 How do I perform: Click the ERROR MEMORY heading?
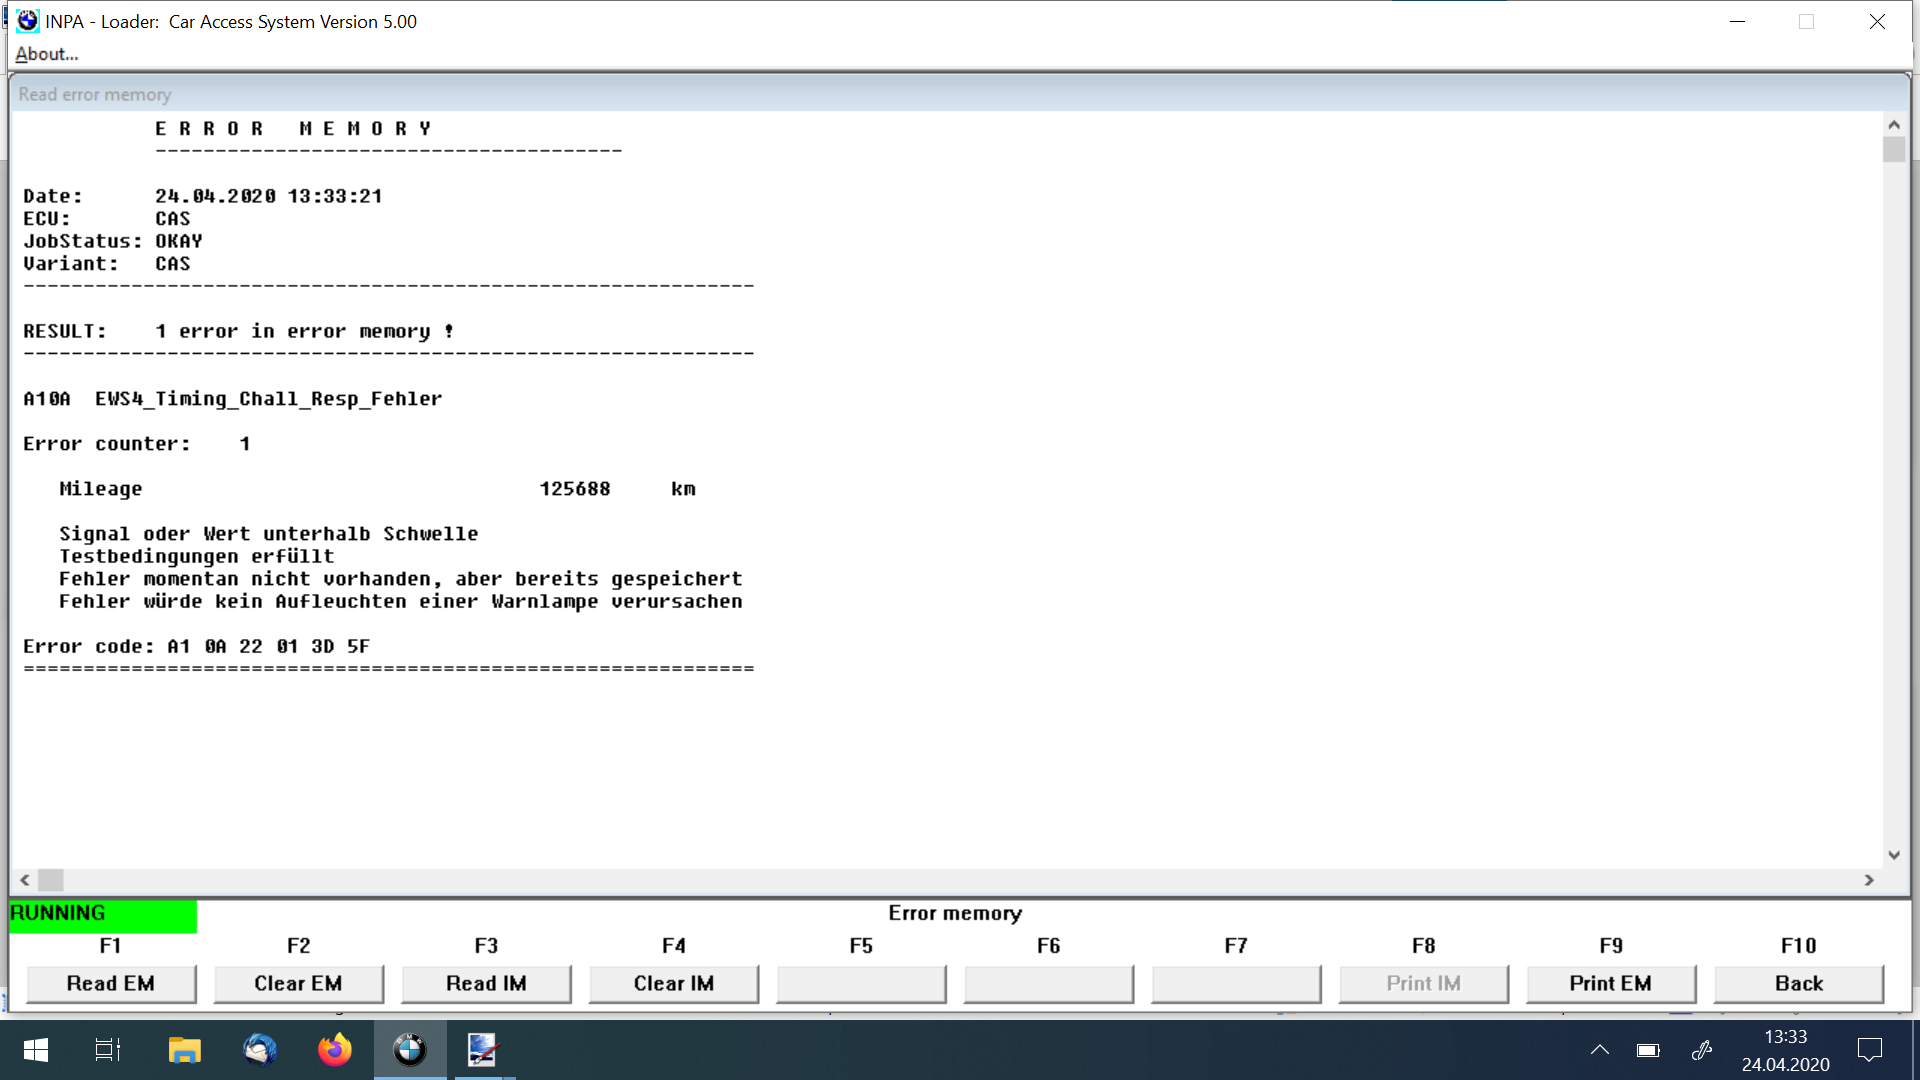coord(294,129)
